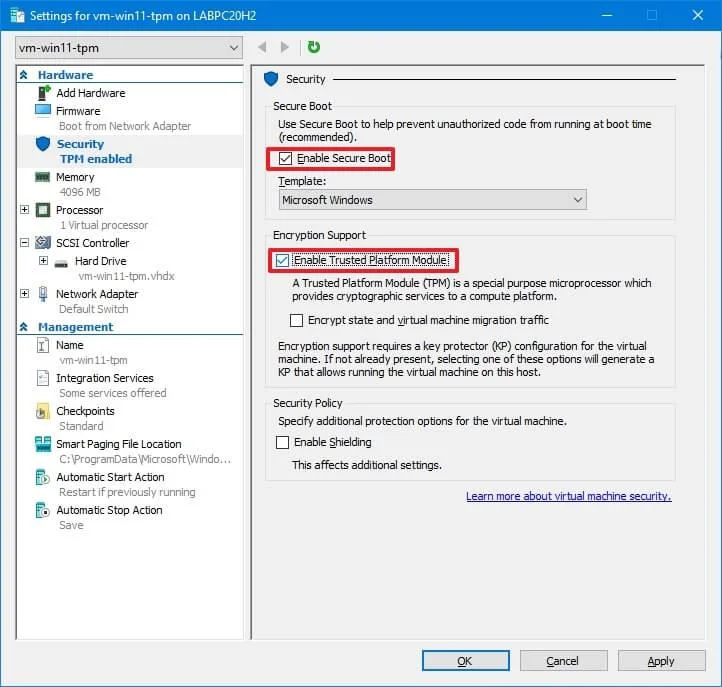Click 'Standard' under Checkpoints

pos(82,426)
